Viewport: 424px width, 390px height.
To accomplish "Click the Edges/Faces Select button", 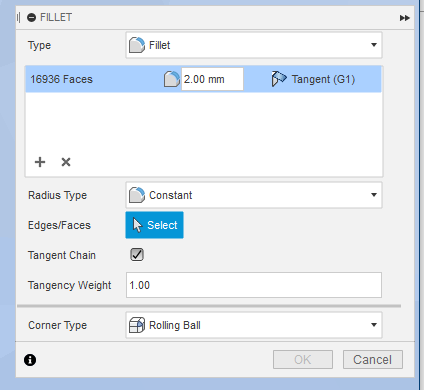I will pyautogui.click(x=154, y=225).
